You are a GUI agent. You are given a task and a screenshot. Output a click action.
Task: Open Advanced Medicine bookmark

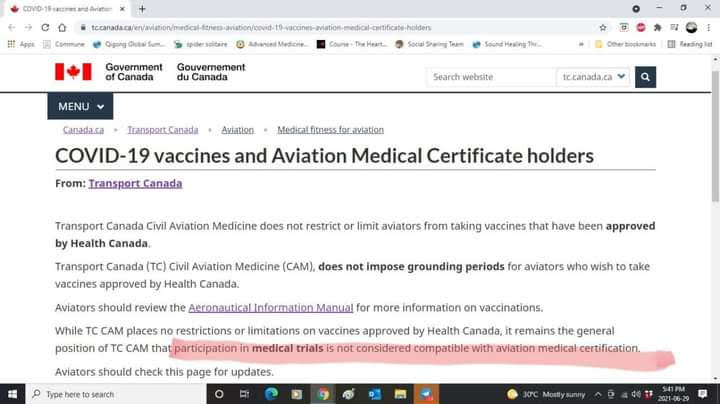coord(272,44)
